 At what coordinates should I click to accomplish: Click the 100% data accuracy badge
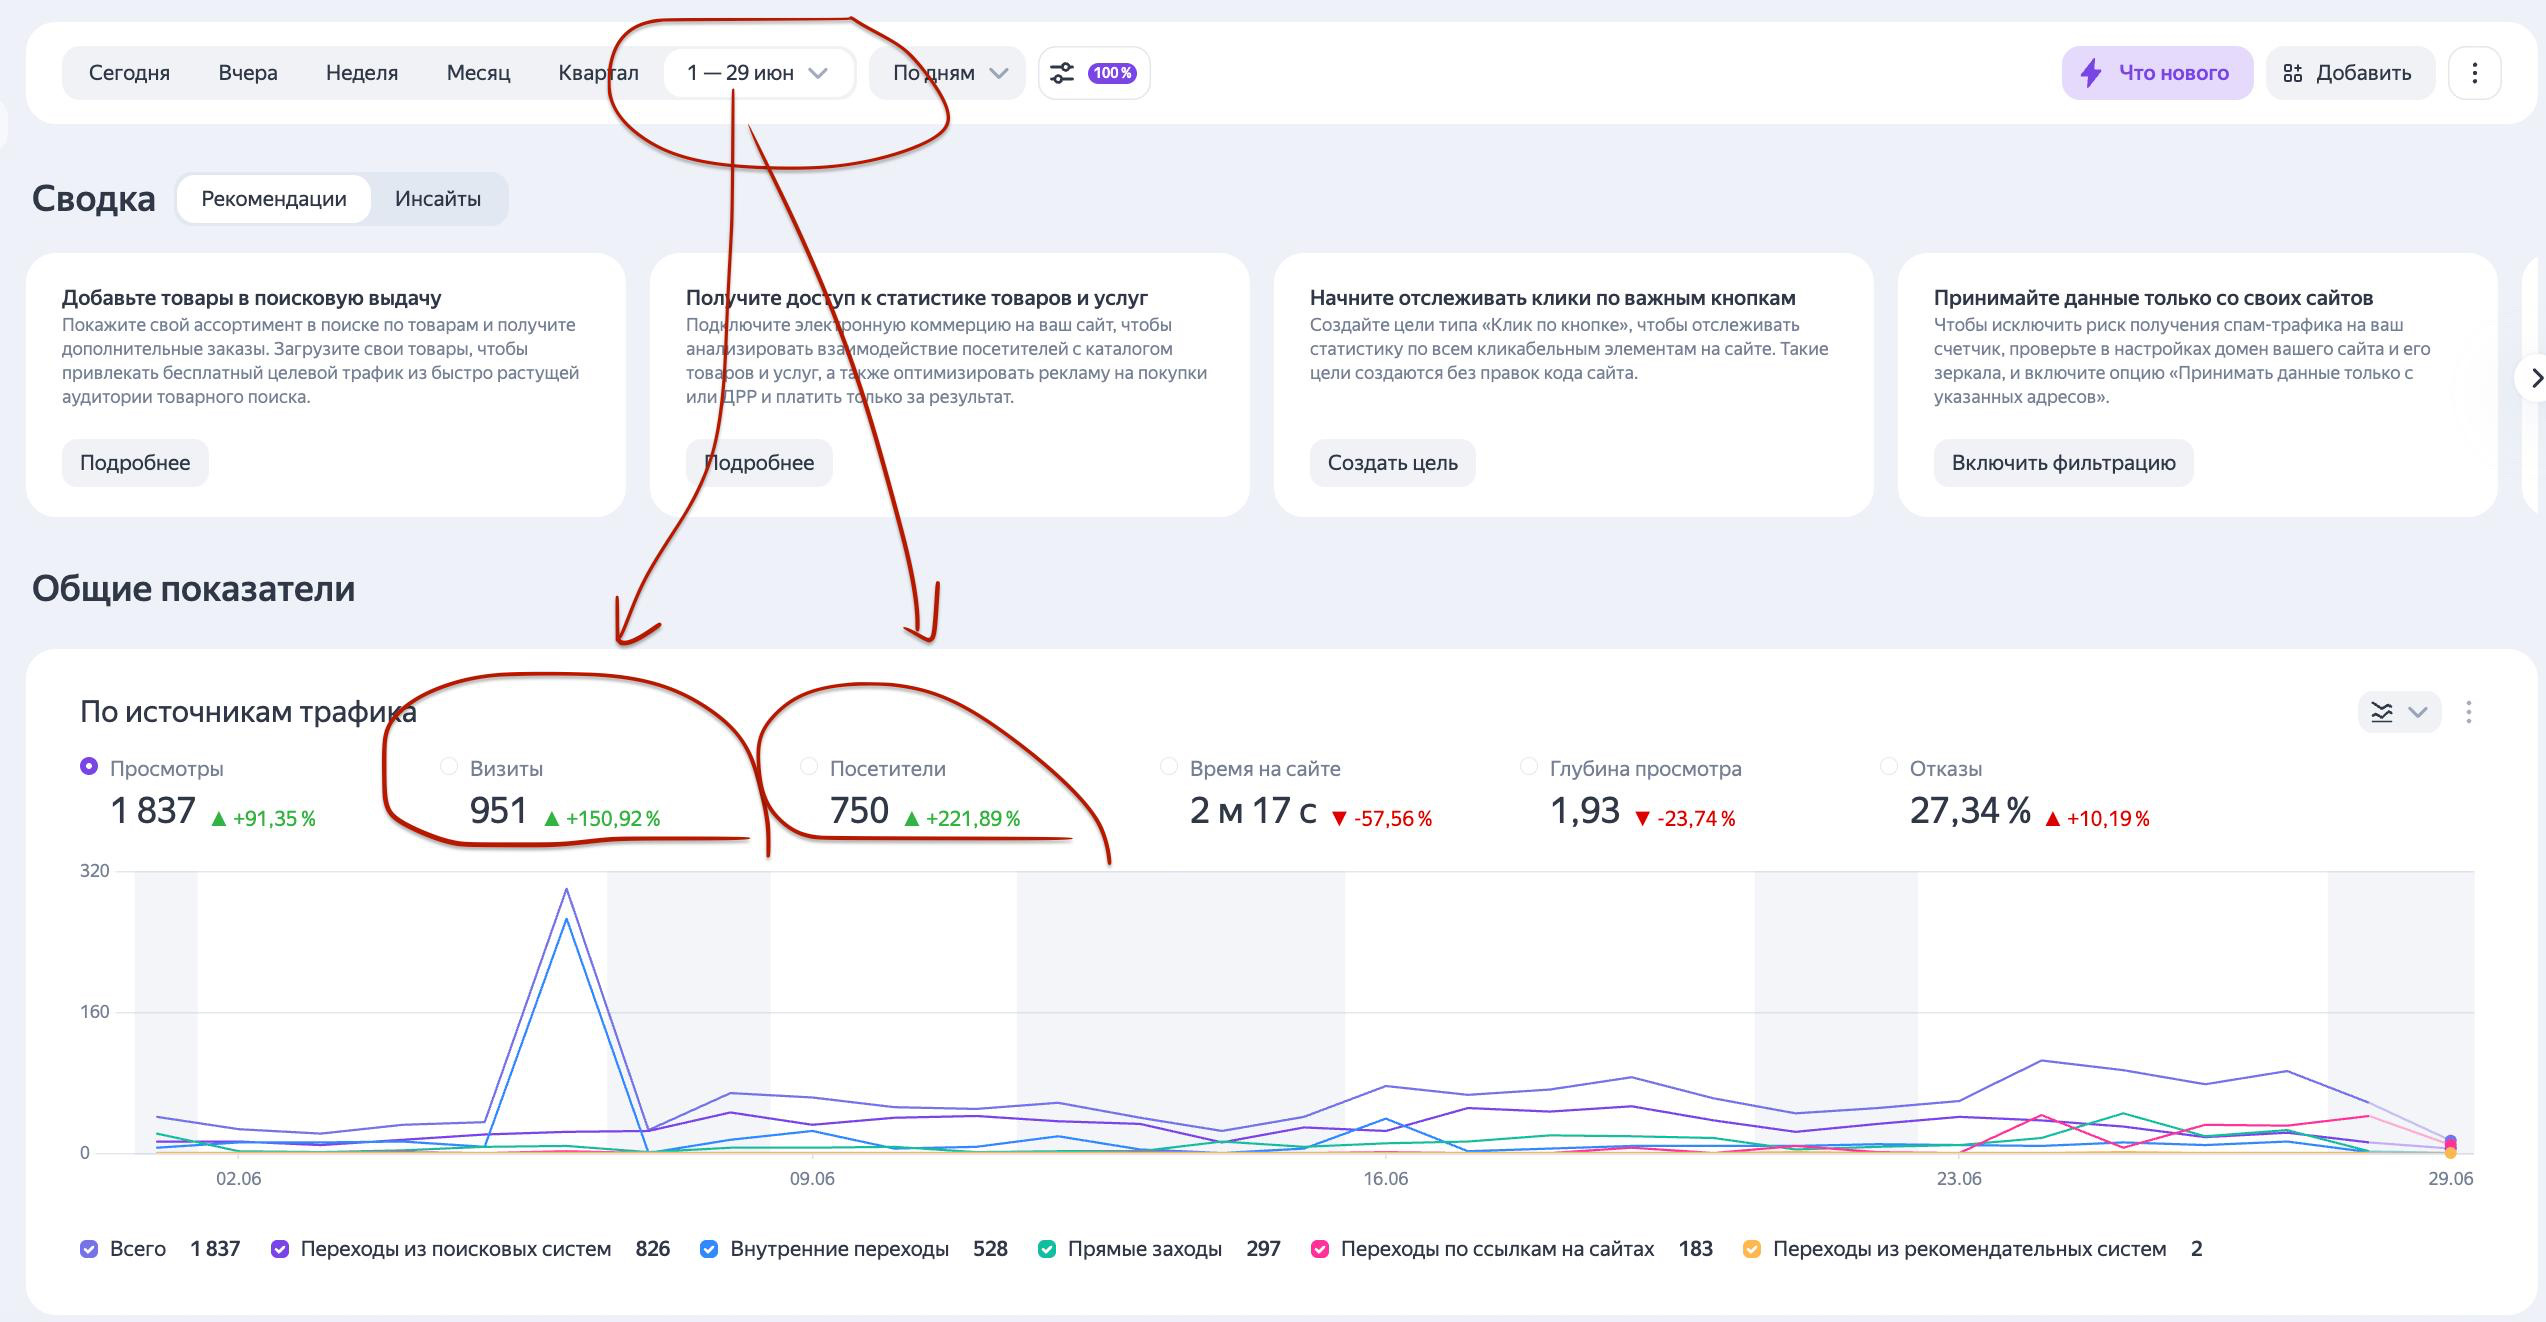pyautogui.click(x=1112, y=73)
